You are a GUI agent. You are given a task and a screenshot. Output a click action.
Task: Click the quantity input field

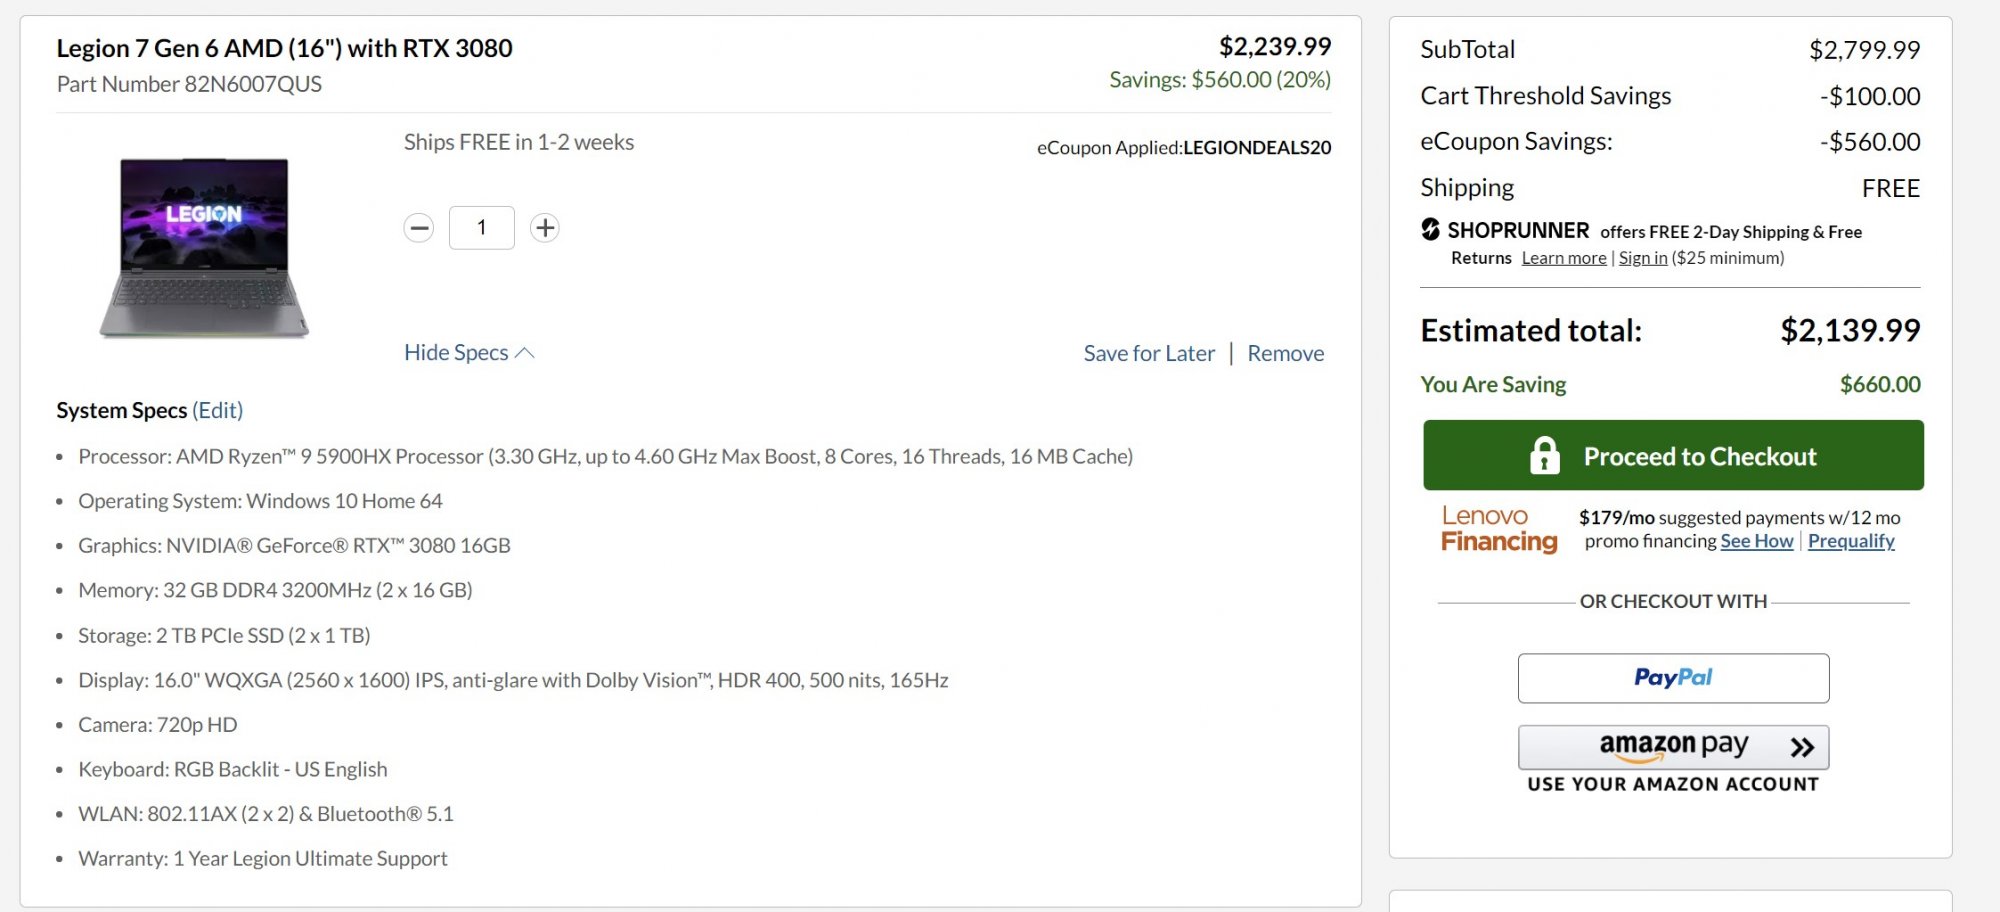point(482,228)
